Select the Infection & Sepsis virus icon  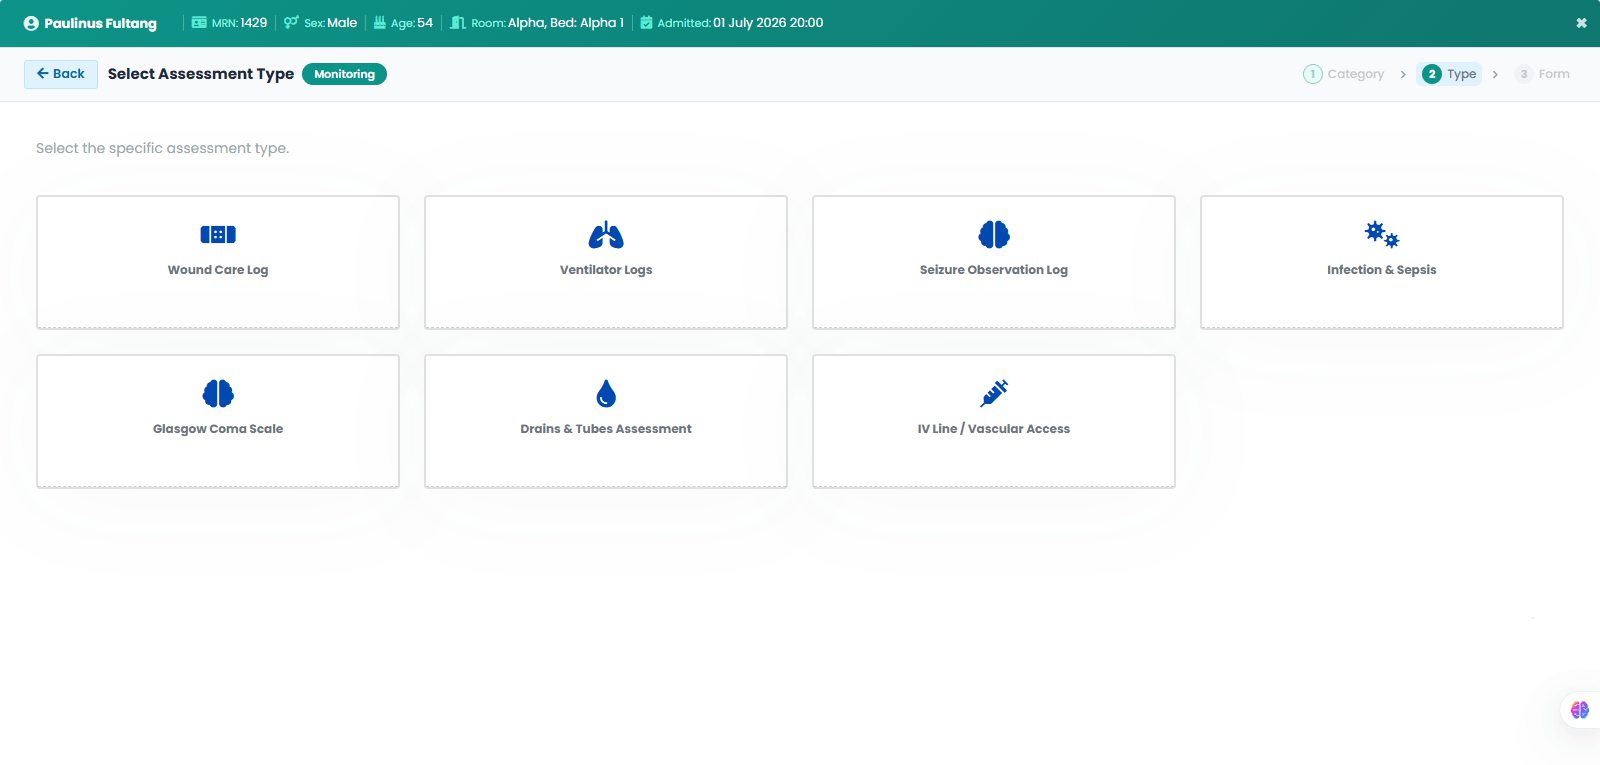tap(1382, 235)
